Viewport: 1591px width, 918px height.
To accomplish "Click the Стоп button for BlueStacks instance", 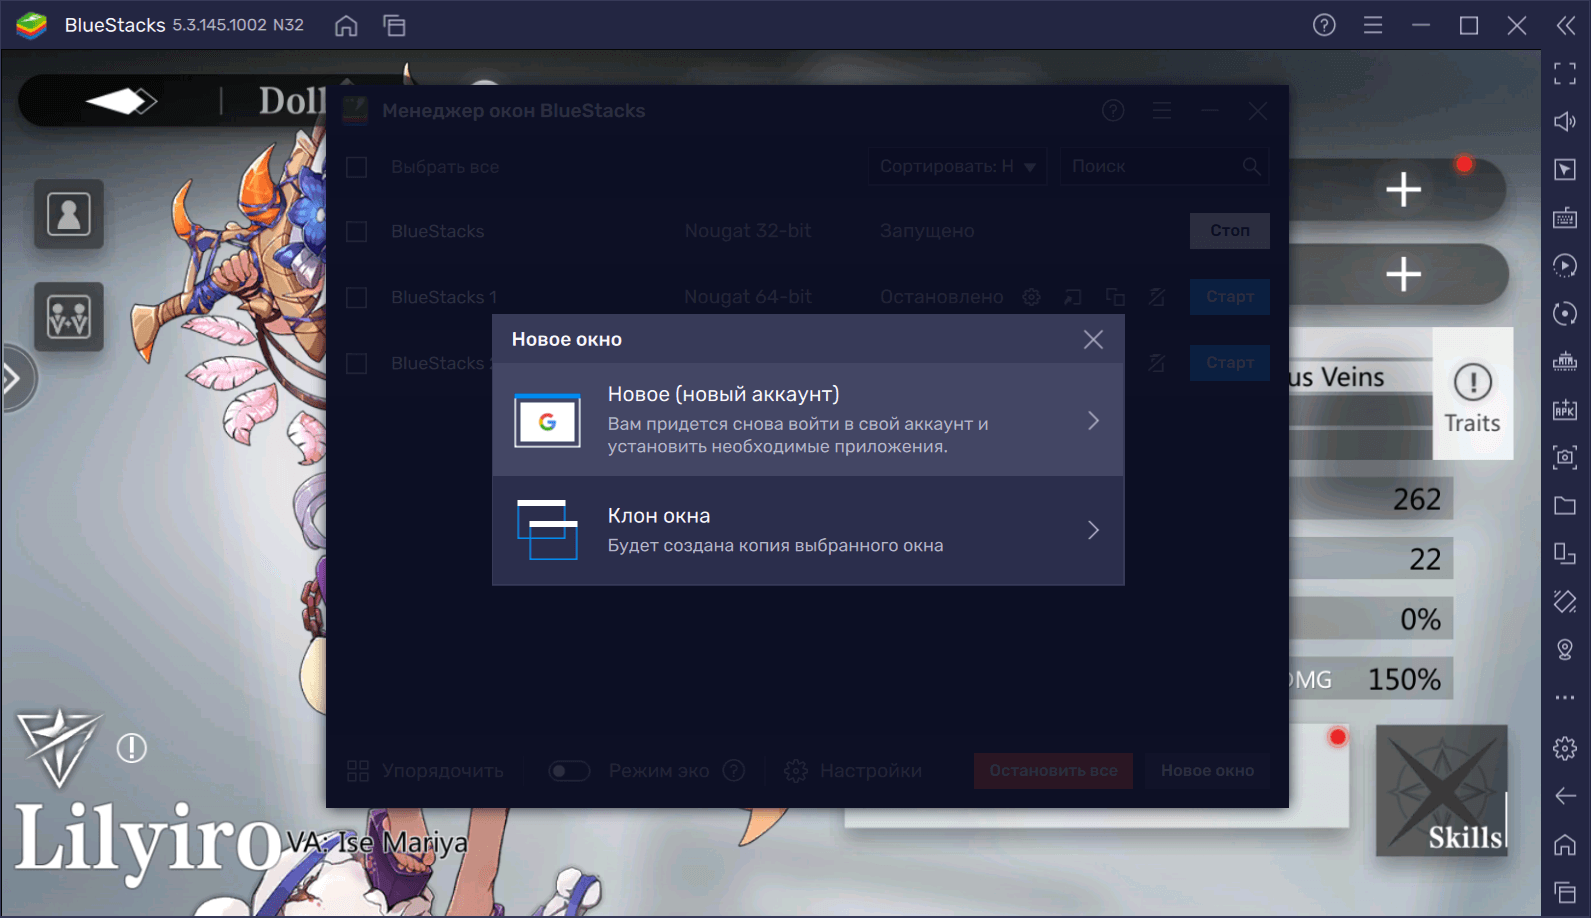I will [1229, 230].
